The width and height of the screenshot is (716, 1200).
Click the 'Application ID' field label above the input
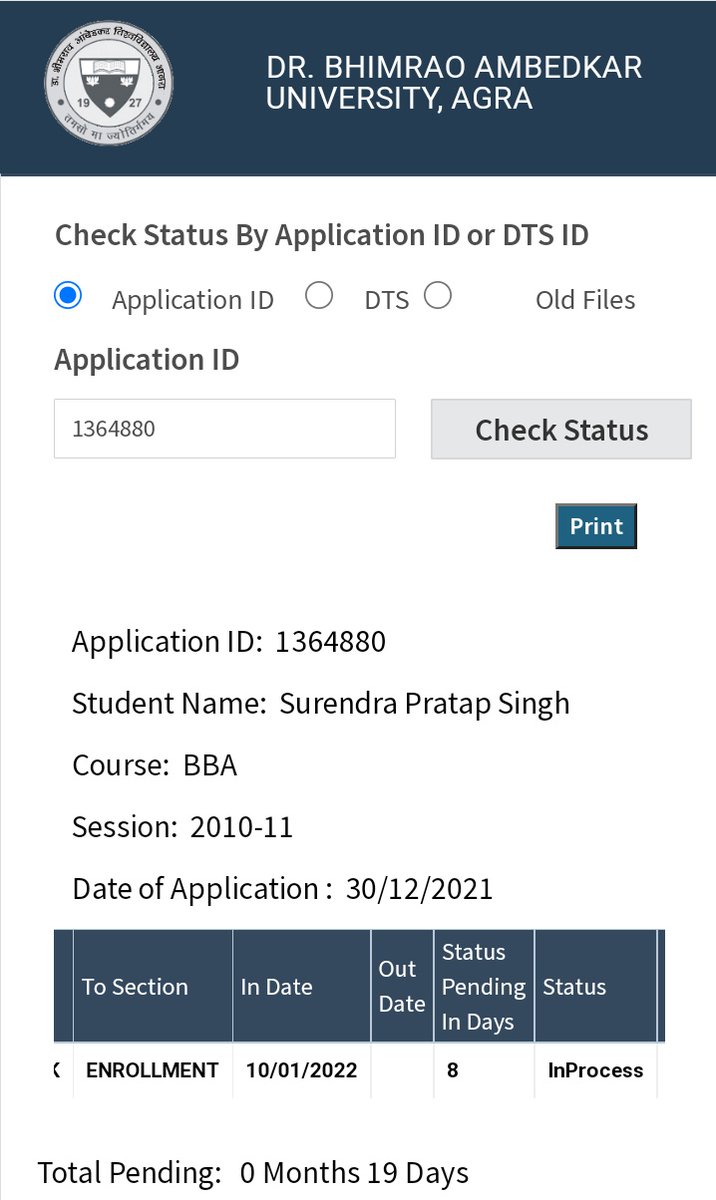(x=147, y=360)
